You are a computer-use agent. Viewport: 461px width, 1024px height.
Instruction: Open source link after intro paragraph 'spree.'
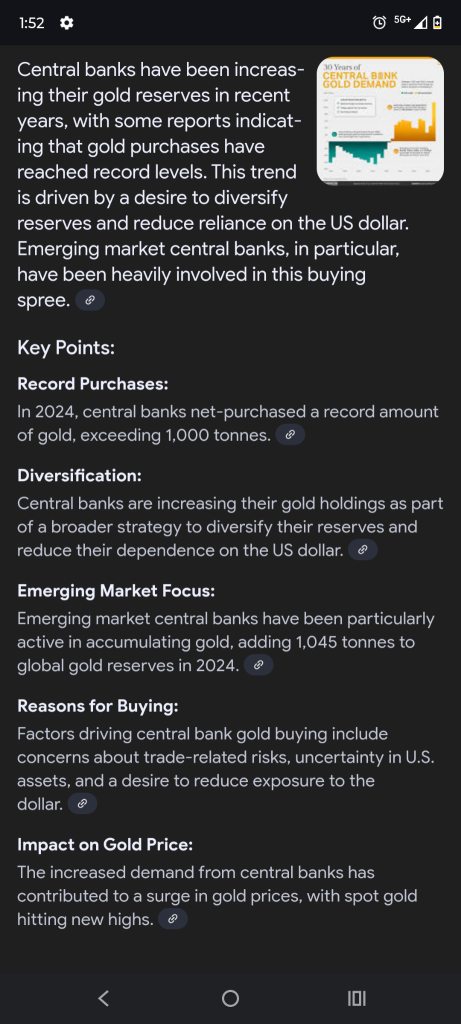click(90, 301)
